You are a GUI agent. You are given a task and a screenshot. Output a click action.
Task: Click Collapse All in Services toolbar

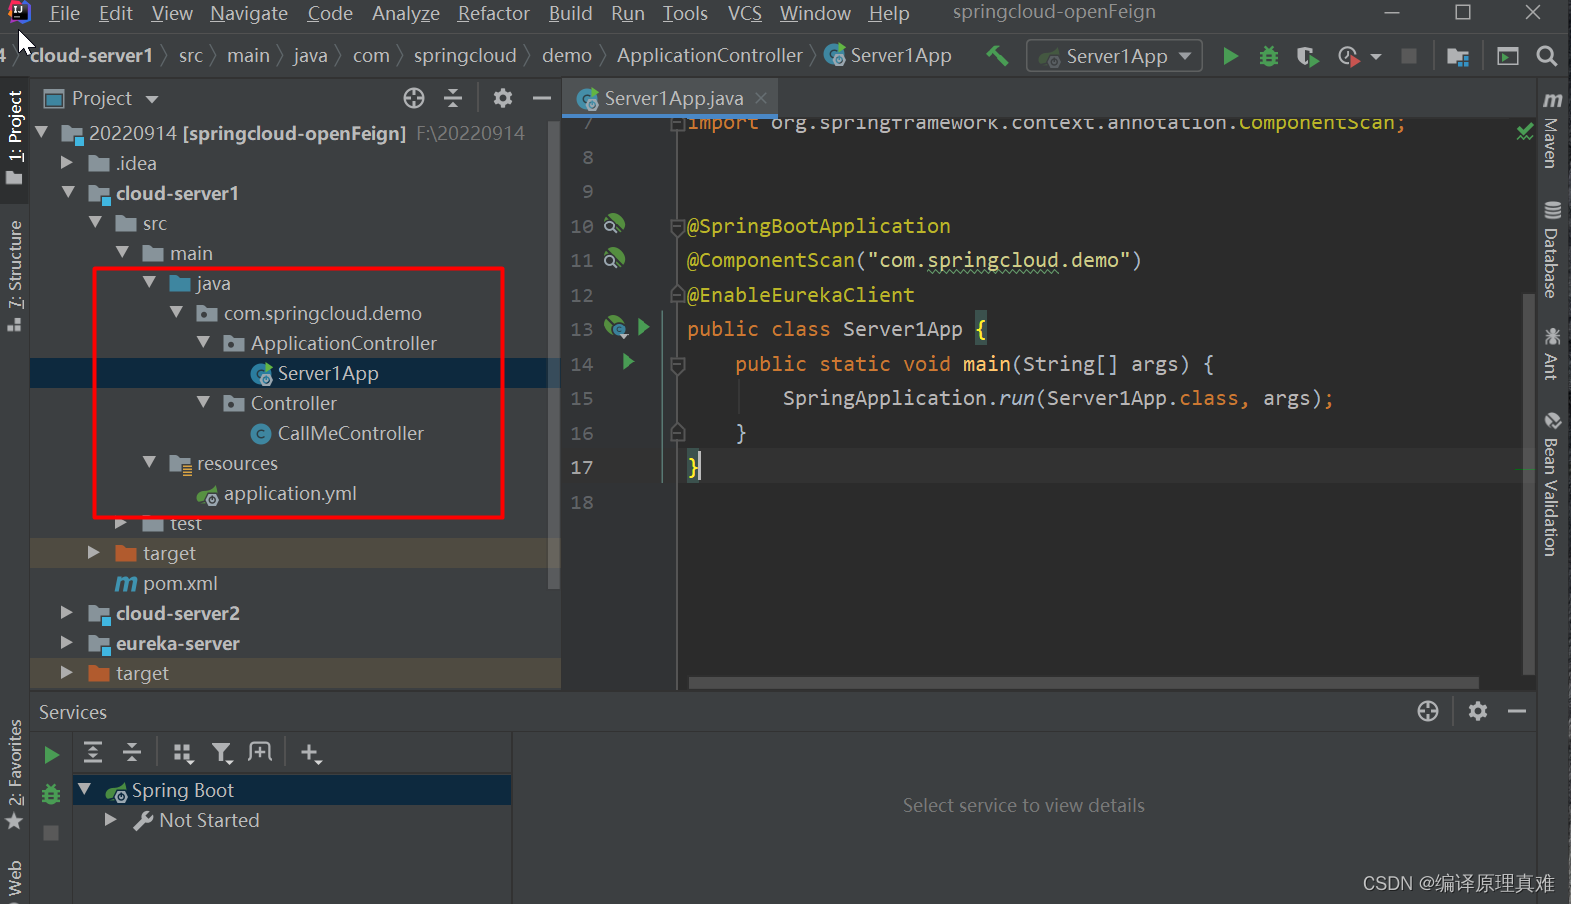[x=132, y=752]
